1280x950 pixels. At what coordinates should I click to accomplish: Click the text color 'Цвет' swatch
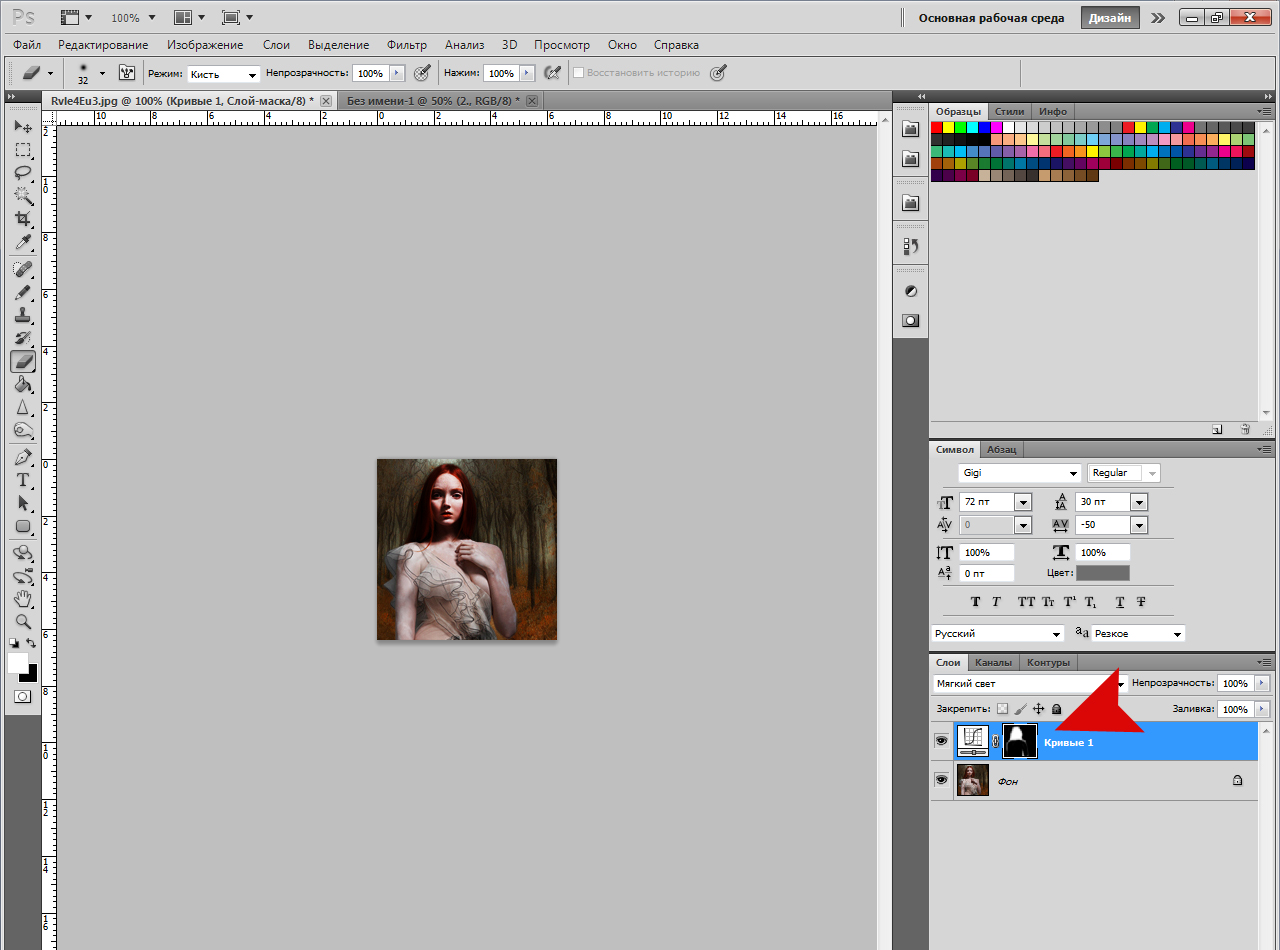click(x=1103, y=573)
